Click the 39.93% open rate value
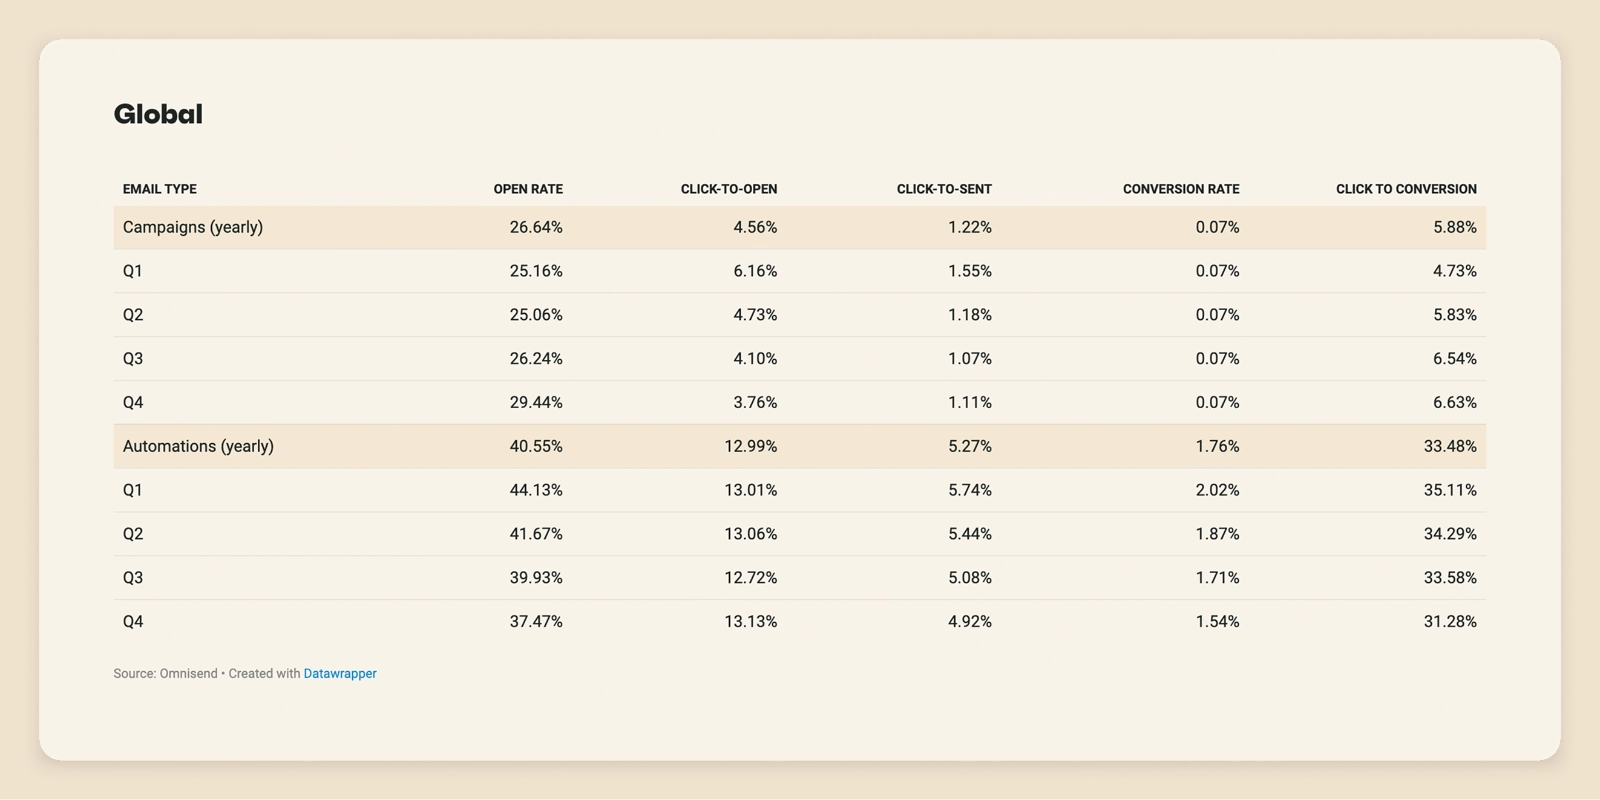The width and height of the screenshot is (1600, 800). 536,578
